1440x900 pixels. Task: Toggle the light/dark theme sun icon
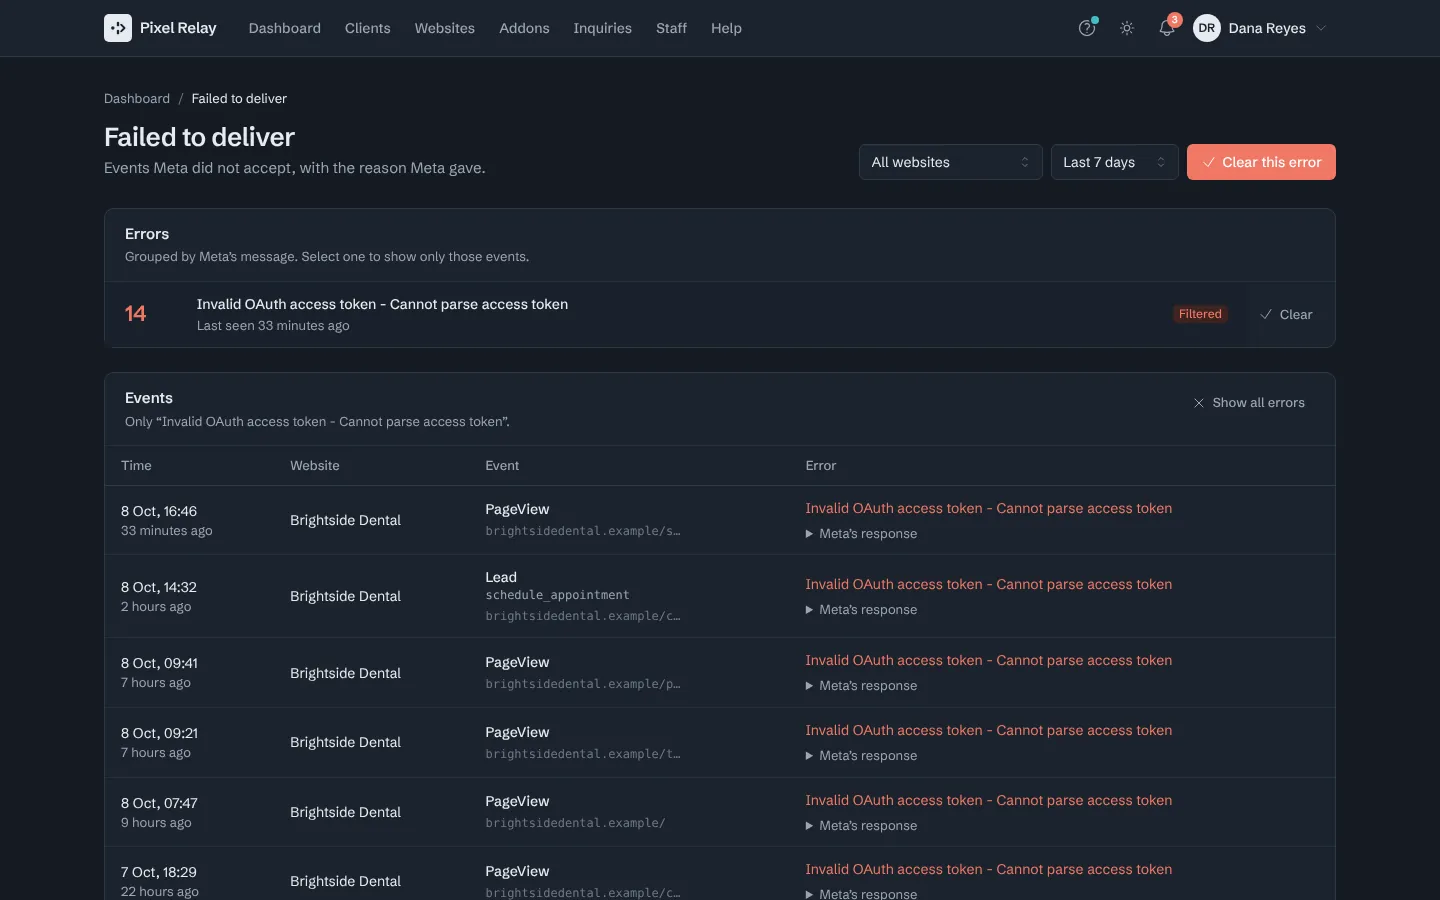click(1127, 28)
